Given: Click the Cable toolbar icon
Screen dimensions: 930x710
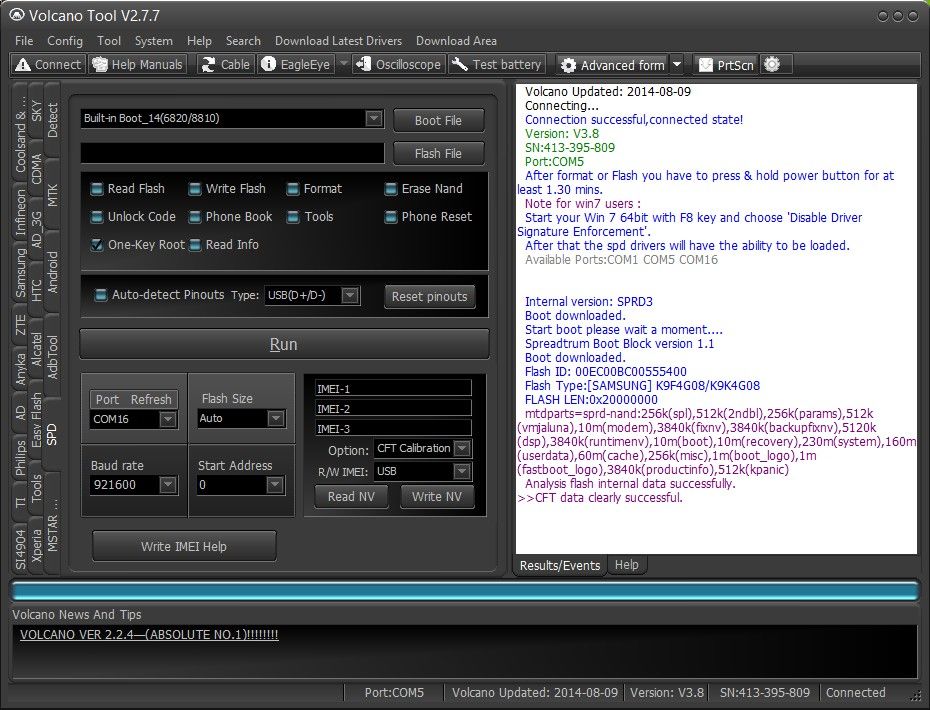Looking at the screenshot, I should pos(225,65).
